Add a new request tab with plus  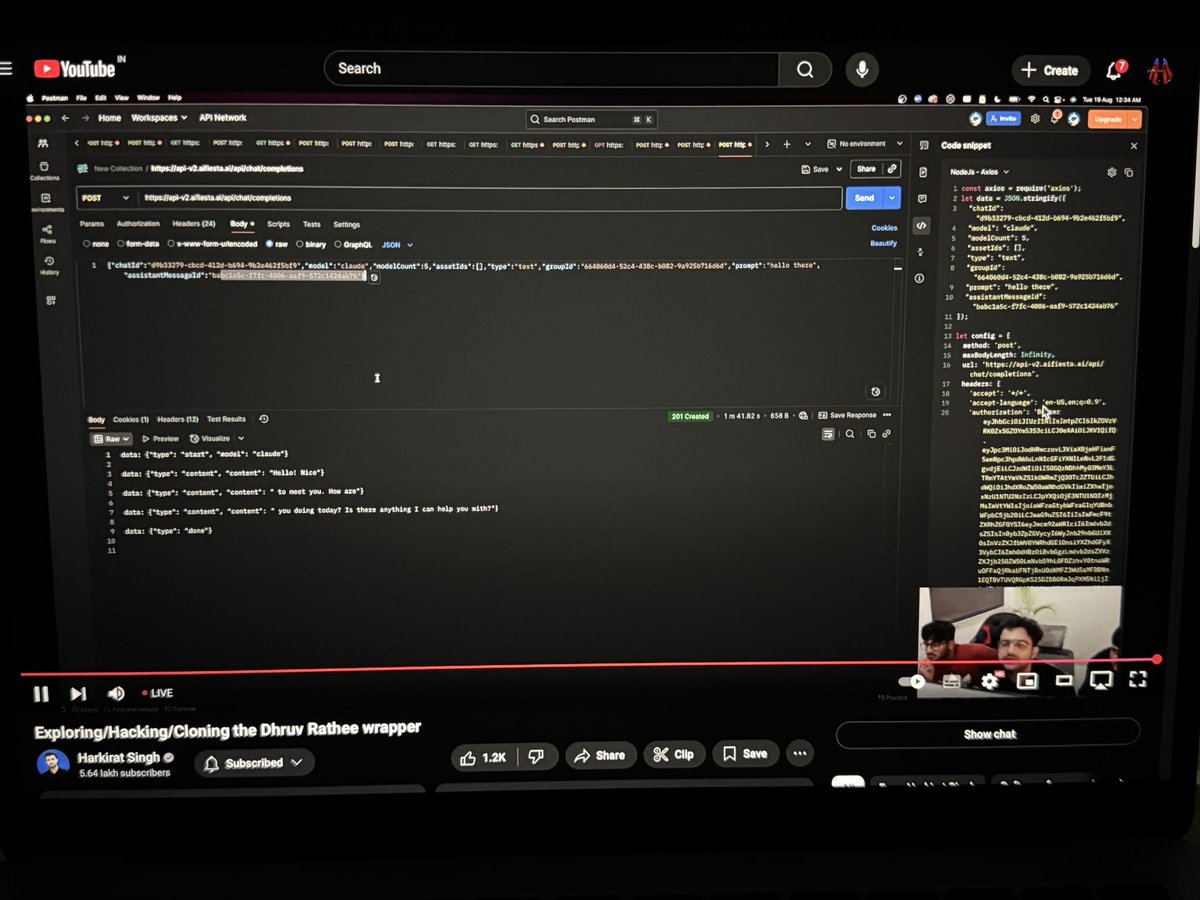click(x=787, y=145)
